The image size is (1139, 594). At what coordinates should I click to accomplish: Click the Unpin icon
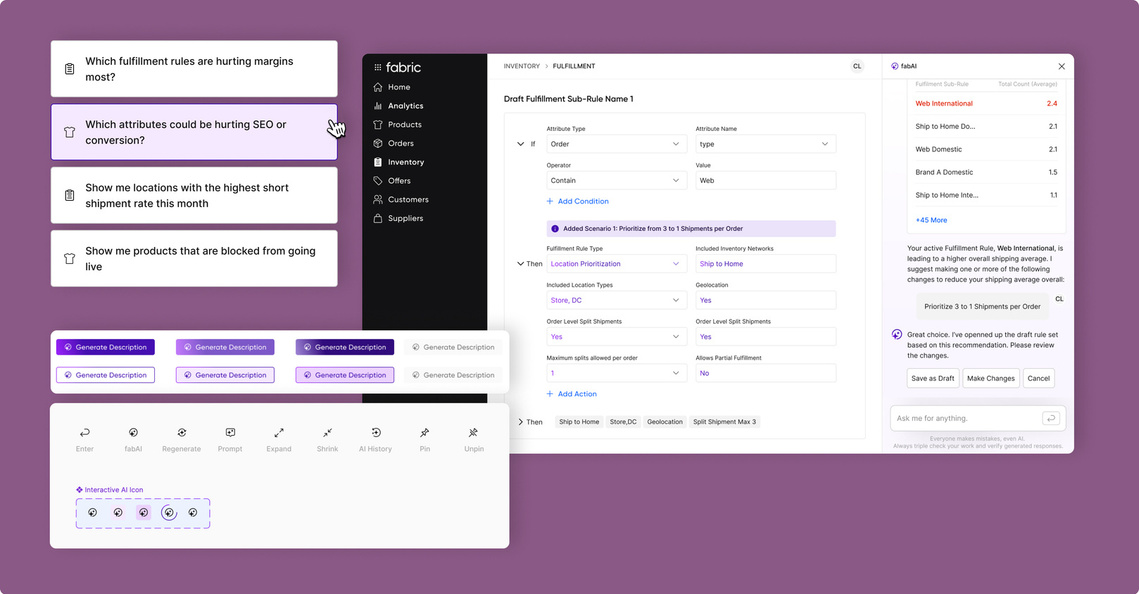click(474, 433)
